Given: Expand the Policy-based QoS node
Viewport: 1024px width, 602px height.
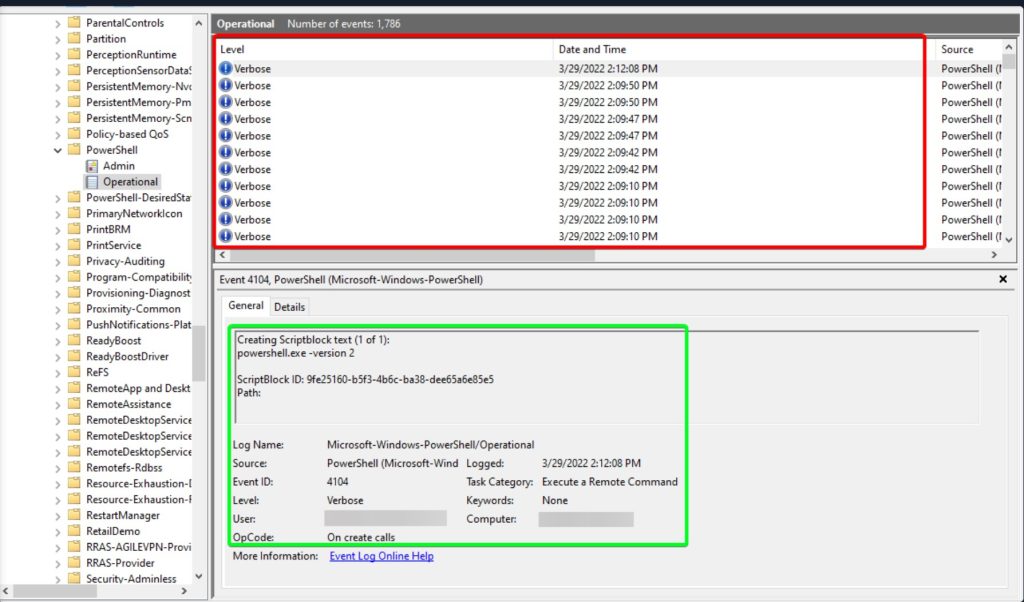Looking at the screenshot, I should pyautogui.click(x=58, y=134).
